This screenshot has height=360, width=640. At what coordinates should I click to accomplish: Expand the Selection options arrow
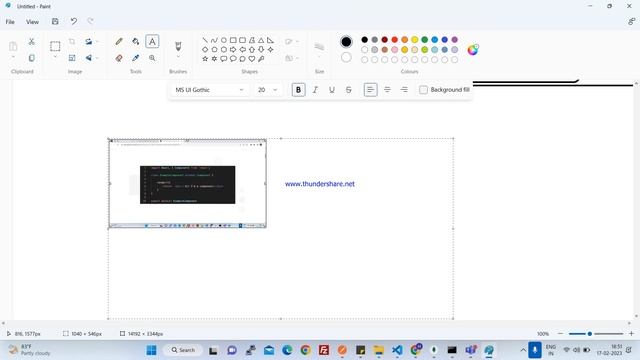(x=55, y=57)
